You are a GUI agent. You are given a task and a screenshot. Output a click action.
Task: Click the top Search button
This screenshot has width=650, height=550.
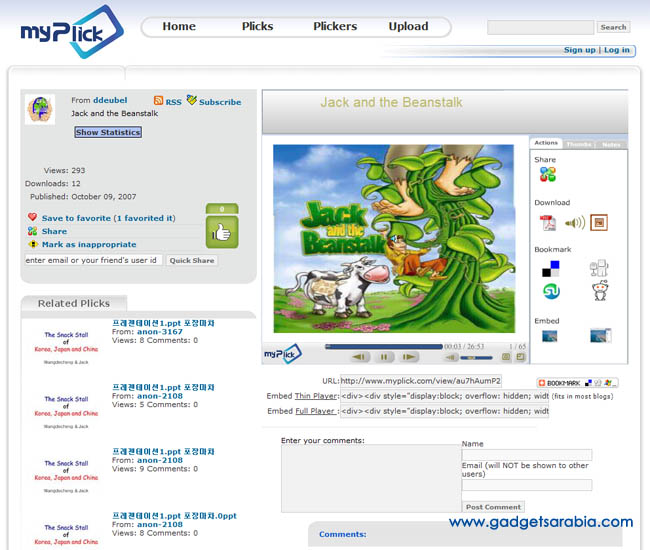(613, 27)
